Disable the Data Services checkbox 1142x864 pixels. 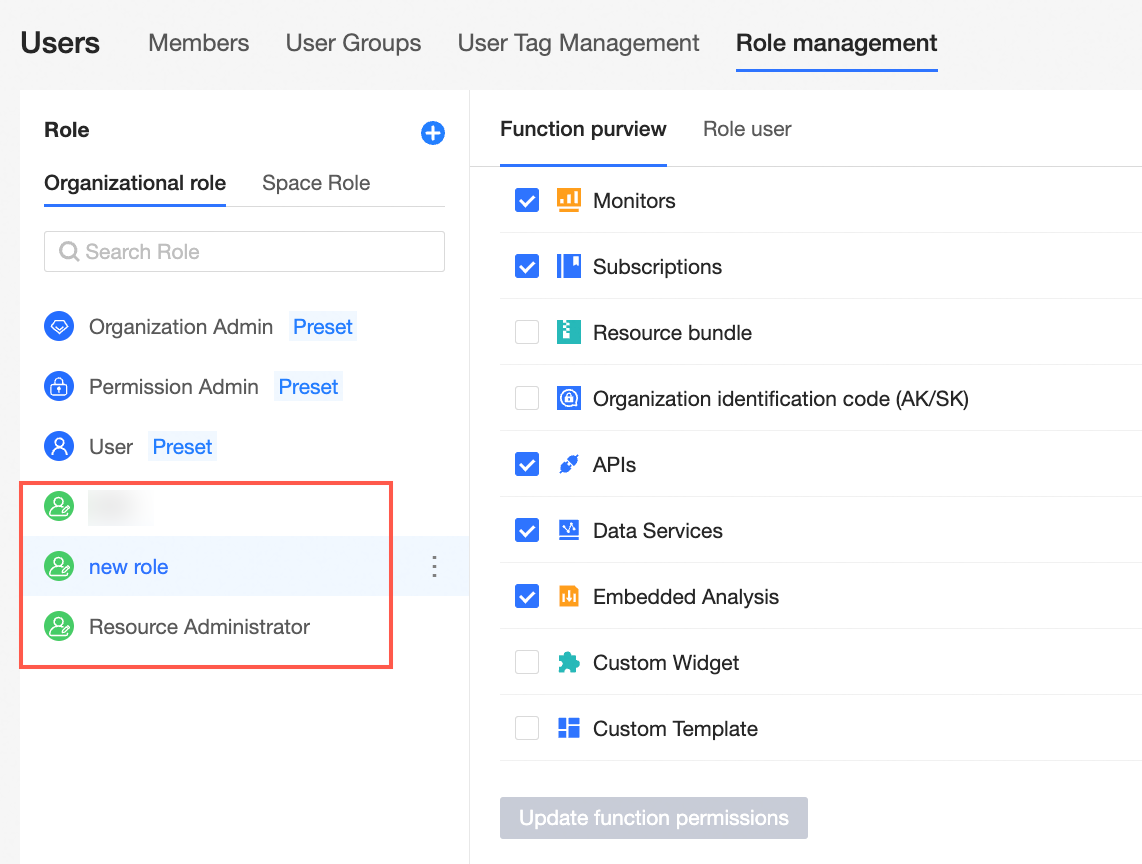click(527, 531)
